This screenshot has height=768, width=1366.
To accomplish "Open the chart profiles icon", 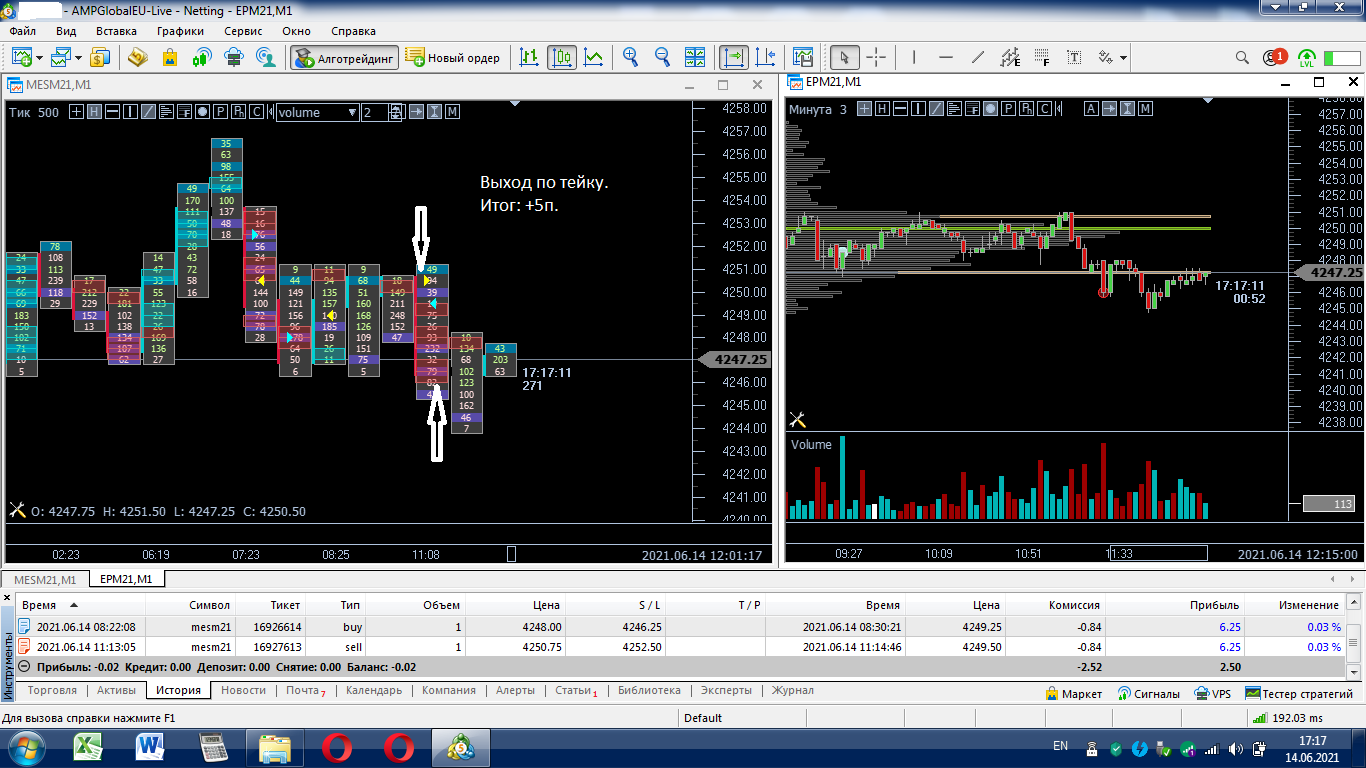I will (x=62, y=57).
